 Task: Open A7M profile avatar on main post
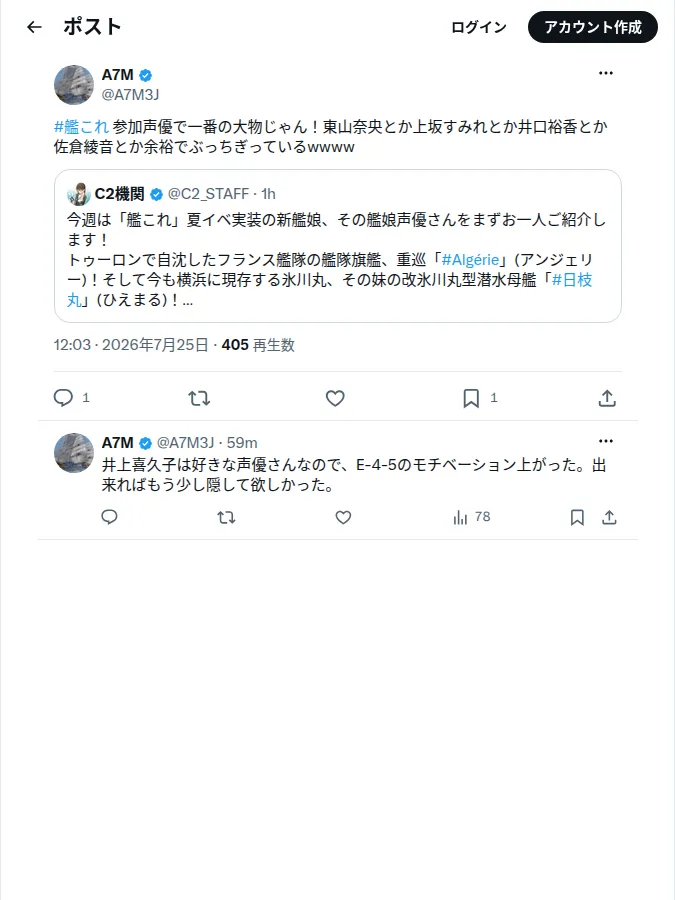coord(74,84)
